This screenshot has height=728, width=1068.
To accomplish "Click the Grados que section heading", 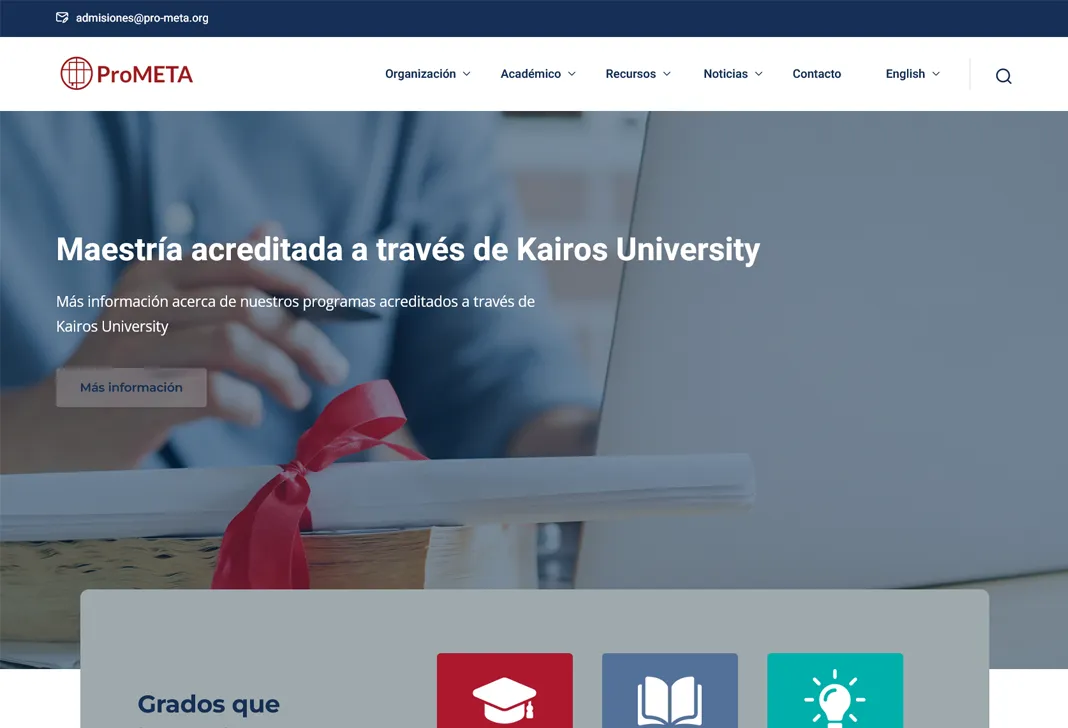I will pyautogui.click(x=208, y=703).
